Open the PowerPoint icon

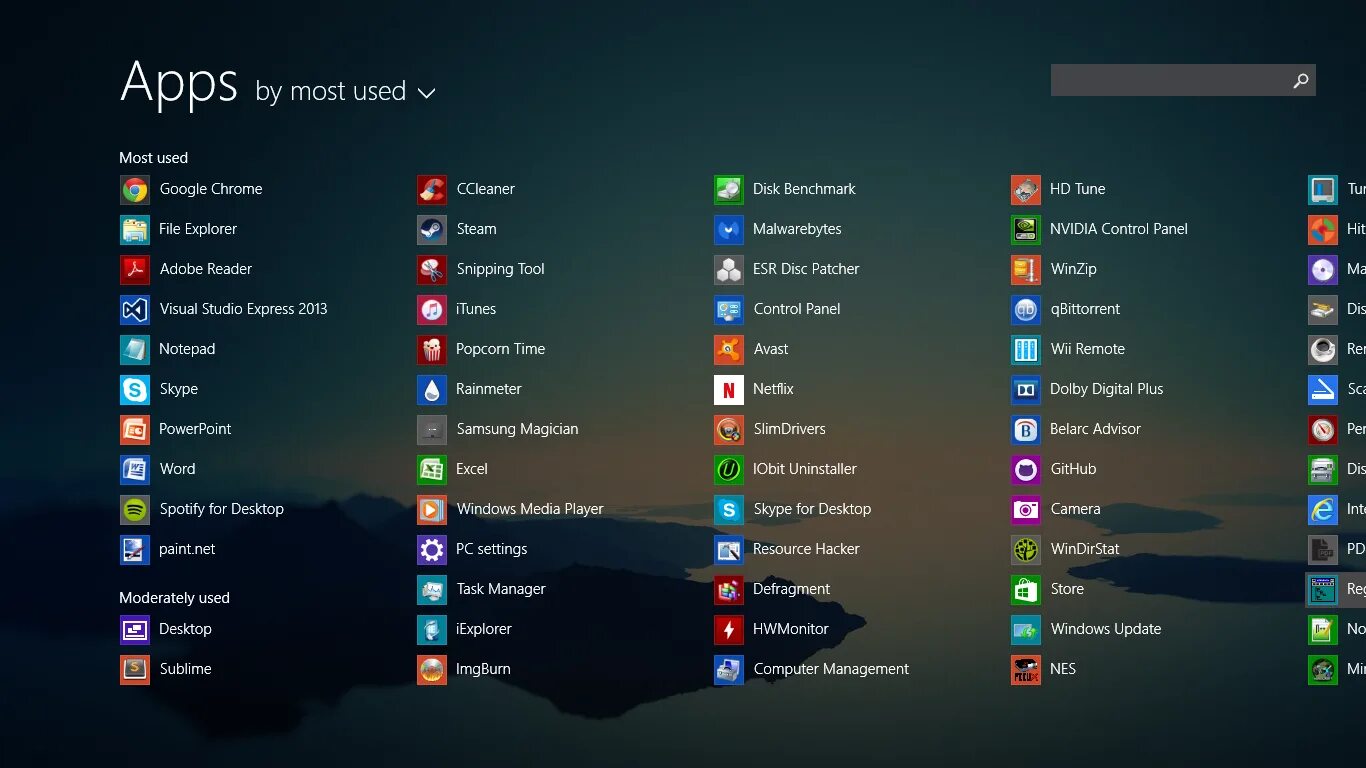pyautogui.click(x=135, y=429)
